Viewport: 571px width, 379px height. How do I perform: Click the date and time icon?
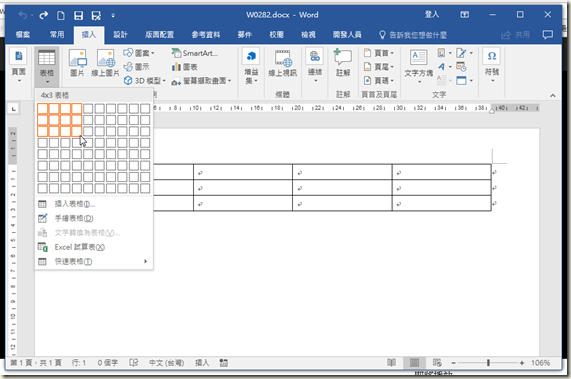[461, 67]
